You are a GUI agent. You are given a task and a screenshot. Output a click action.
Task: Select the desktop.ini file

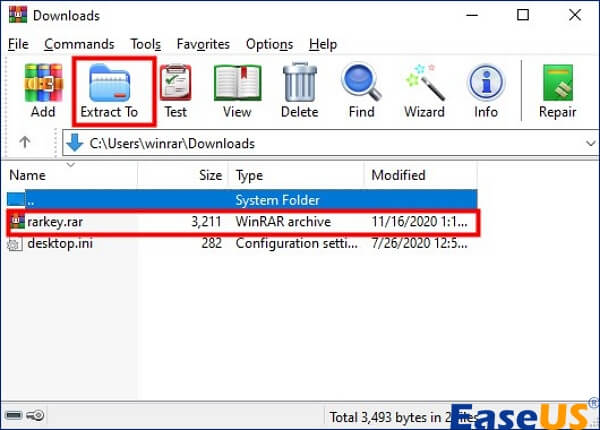pos(59,242)
